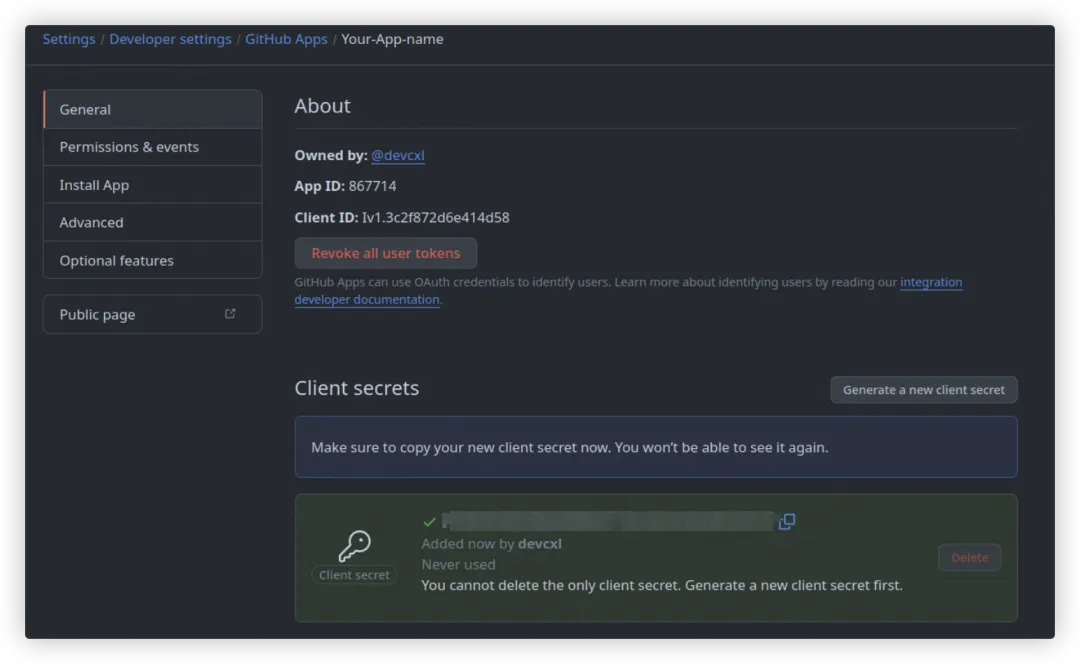
Task: Go to the Install App section
Action: (152, 185)
